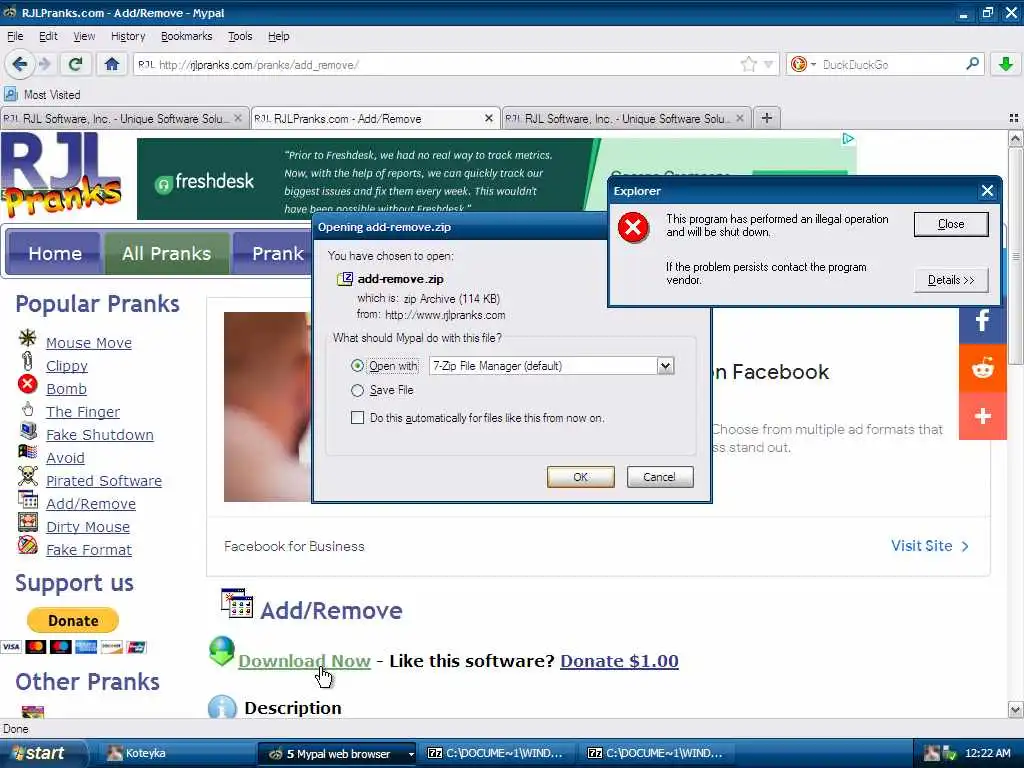Click the Facebook share icon
The width and height of the screenshot is (1024, 768).
(982, 320)
